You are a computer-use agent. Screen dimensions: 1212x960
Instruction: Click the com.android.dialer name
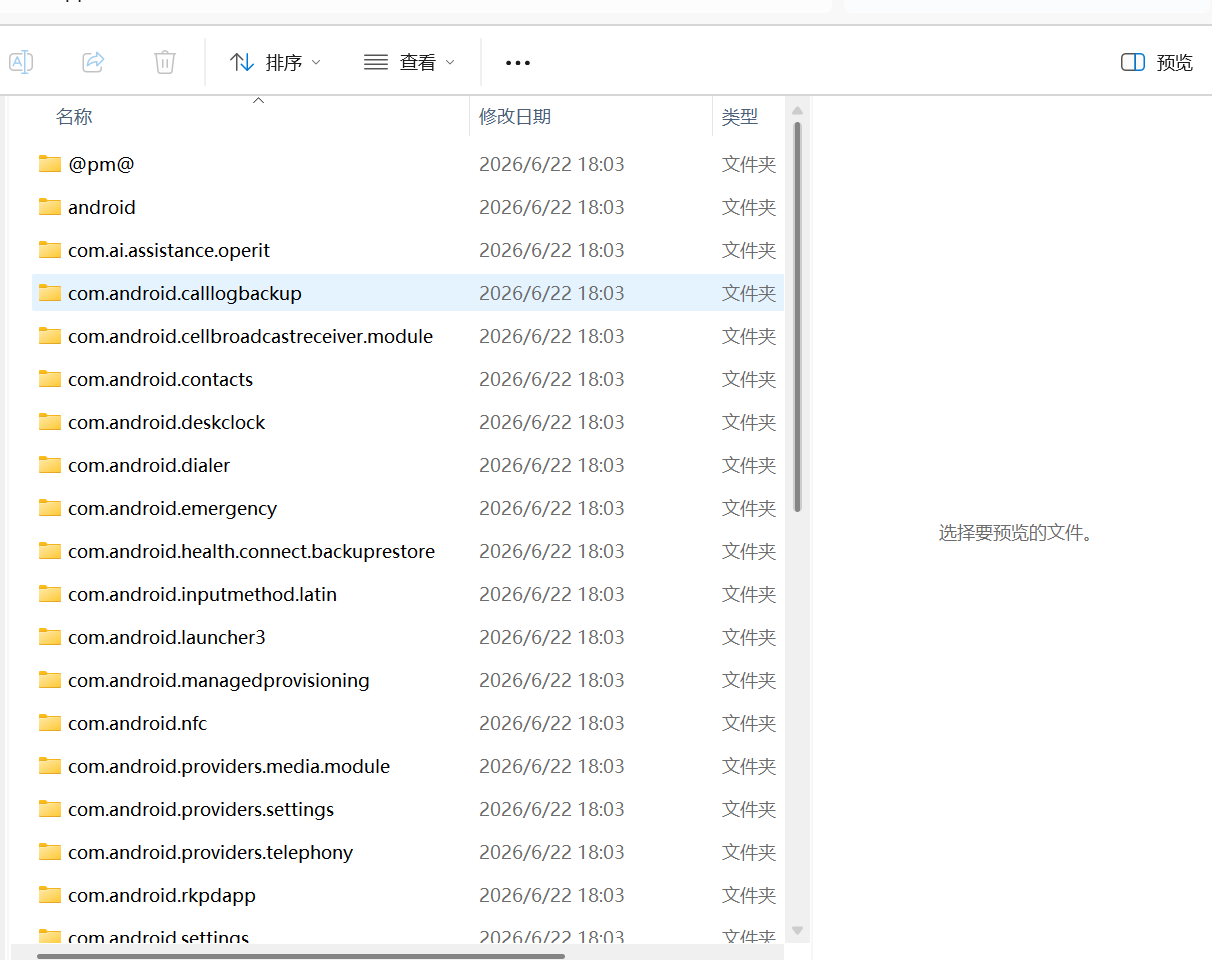tap(149, 465)
